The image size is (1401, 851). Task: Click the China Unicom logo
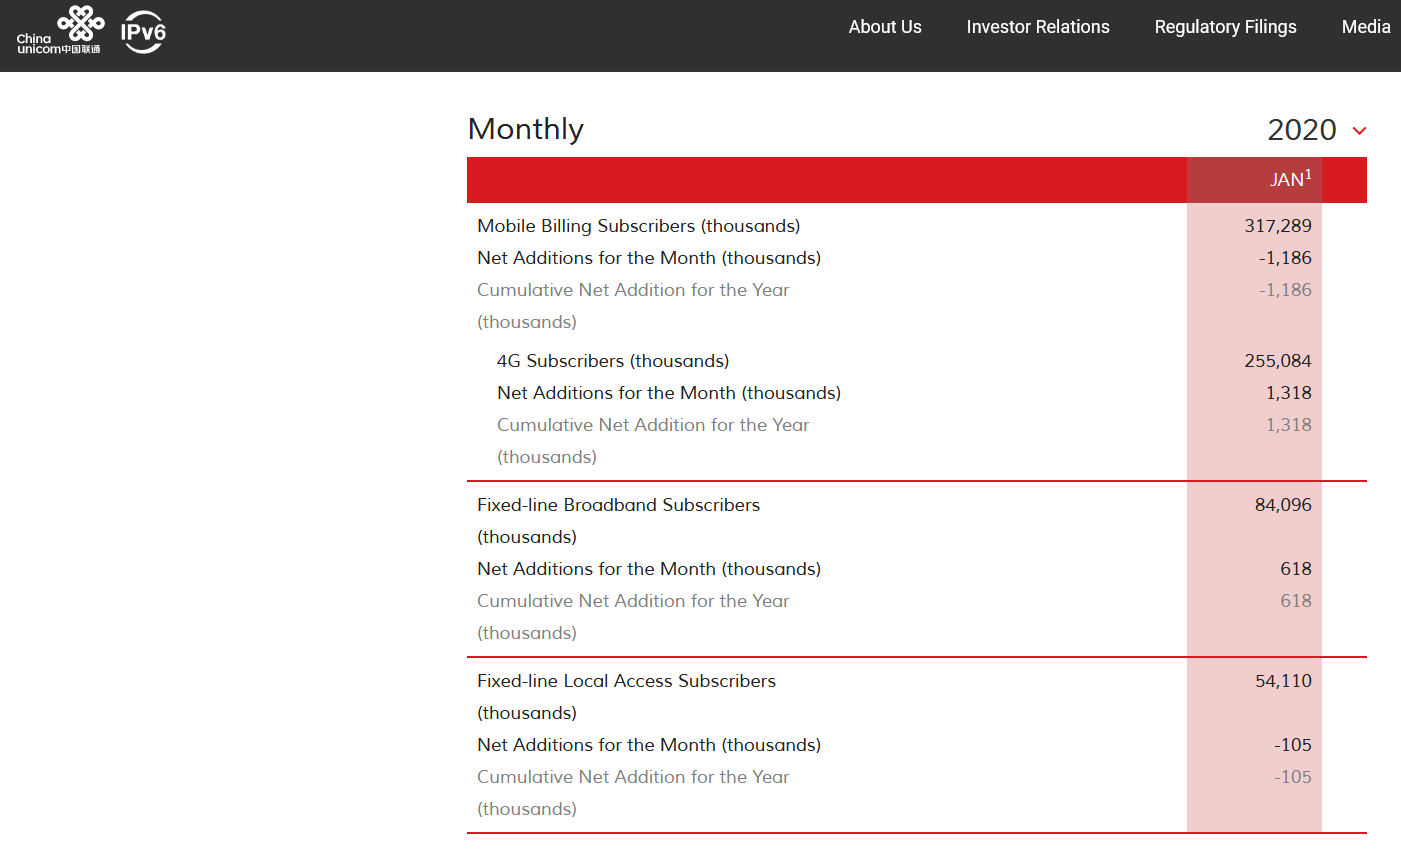click(59, 30)
